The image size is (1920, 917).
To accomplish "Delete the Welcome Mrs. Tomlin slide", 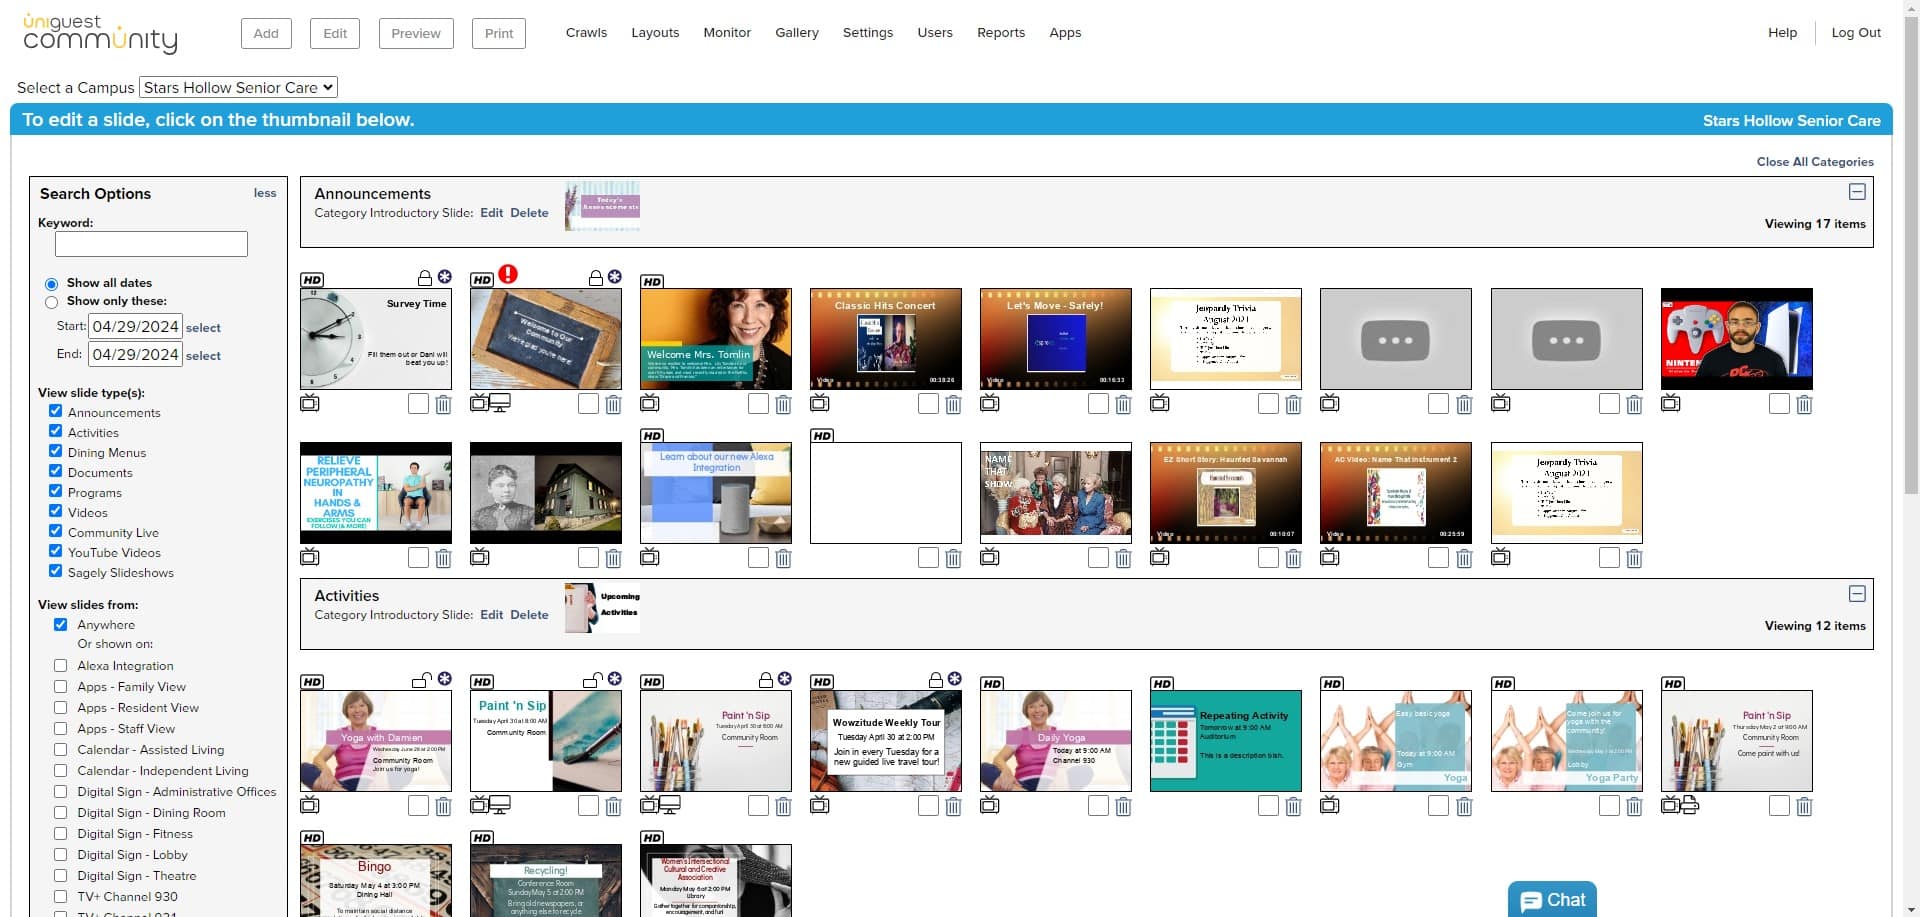I will (x=783, y=404).
